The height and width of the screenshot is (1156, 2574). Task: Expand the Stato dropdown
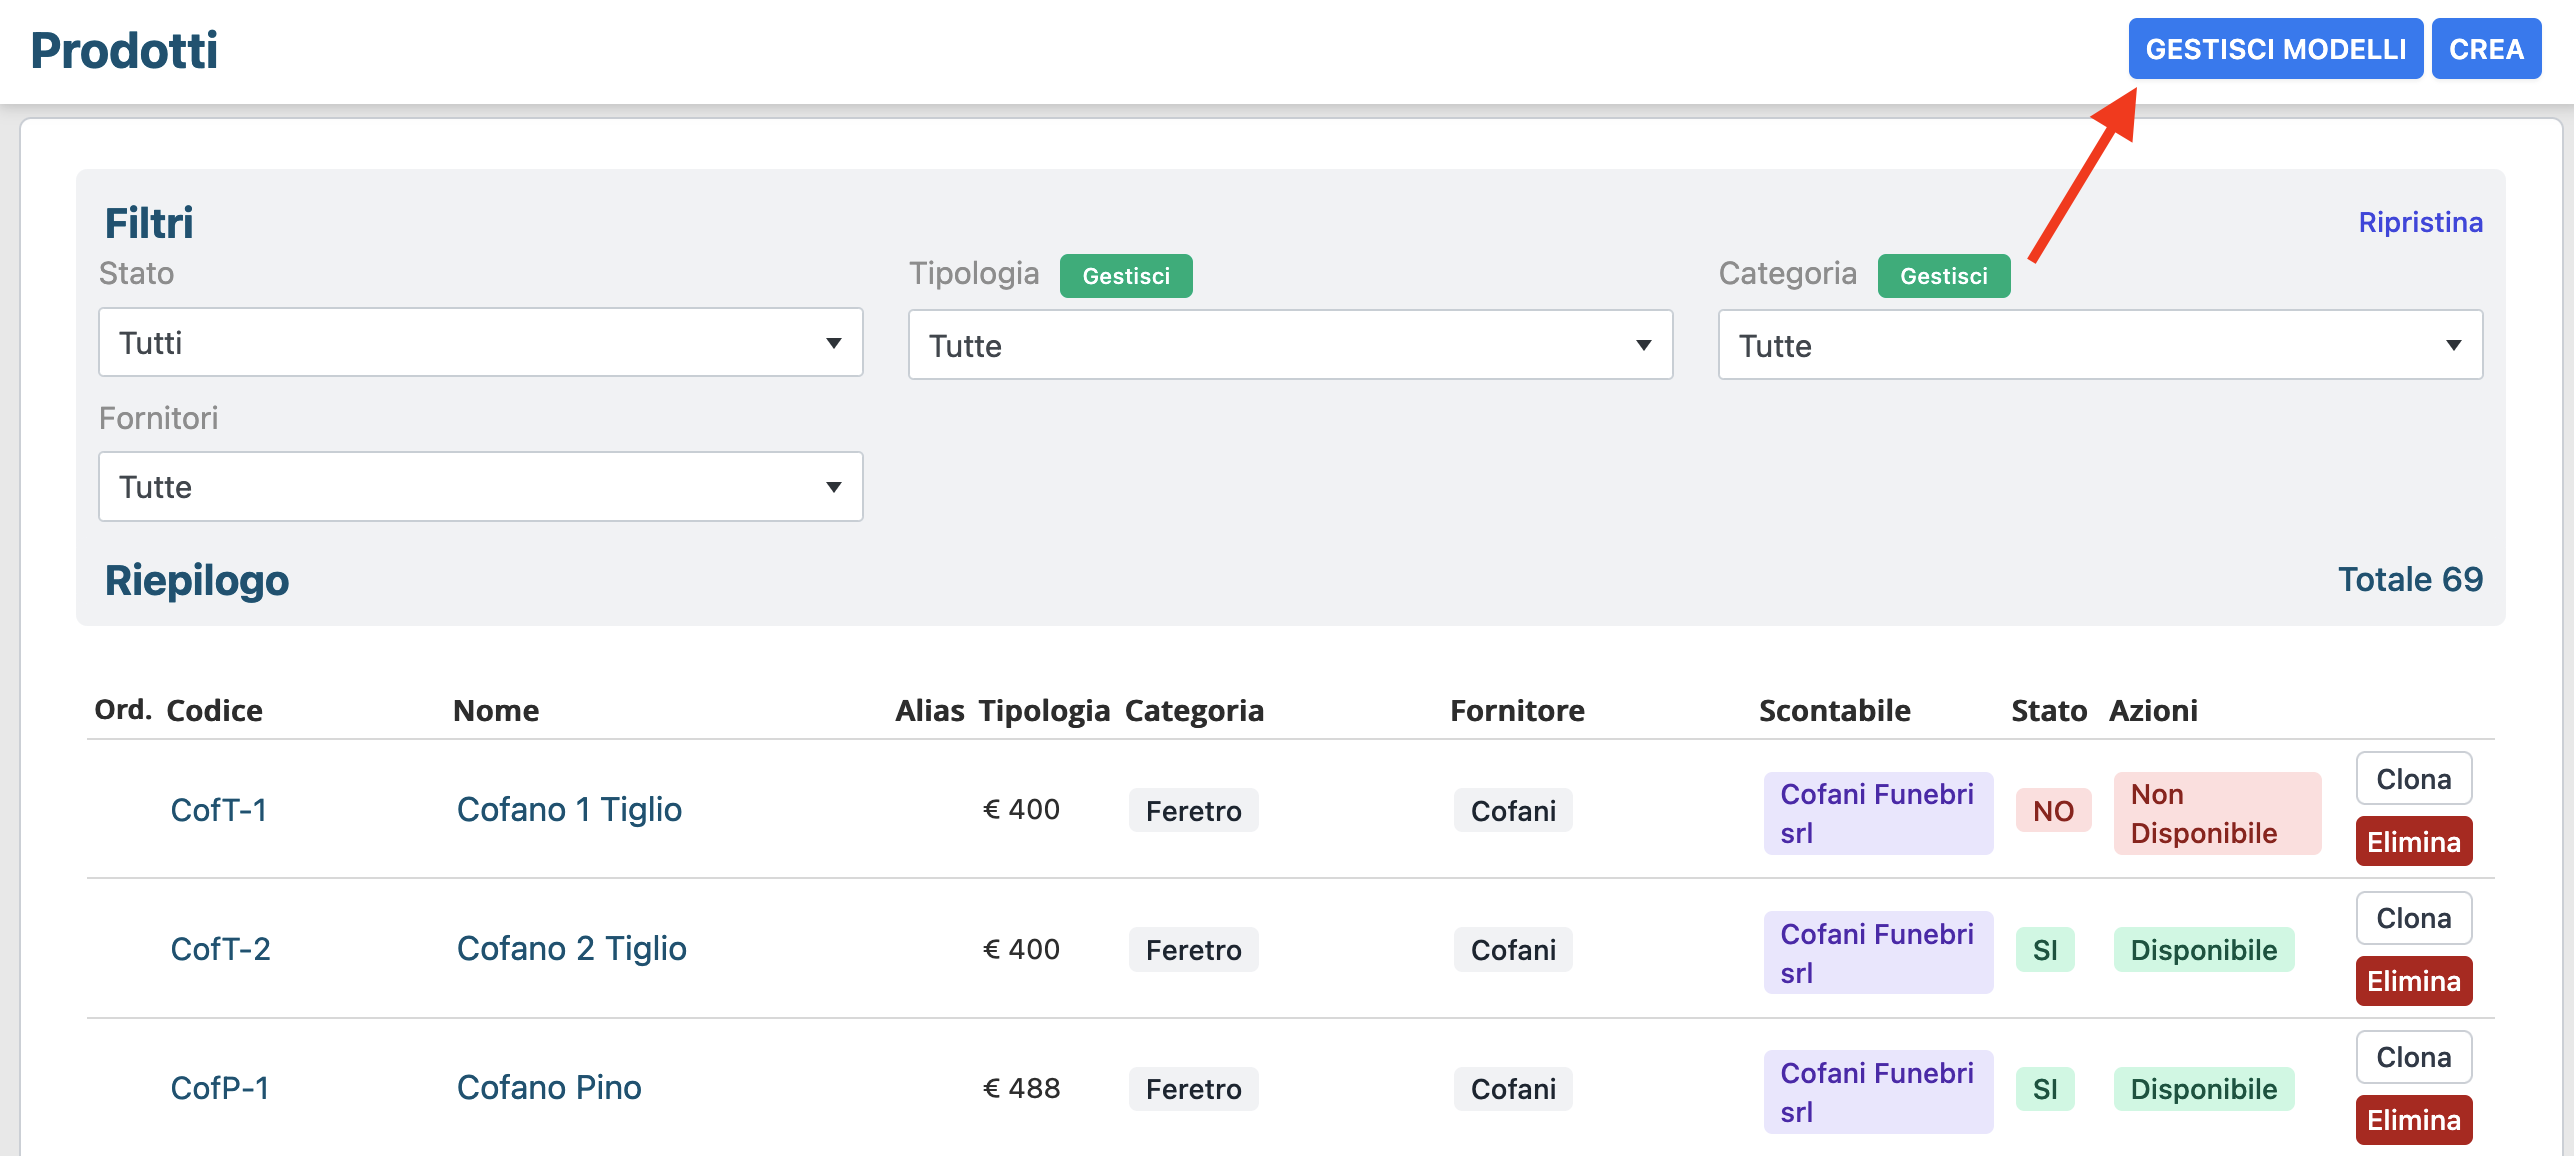(x=480, y=343)
